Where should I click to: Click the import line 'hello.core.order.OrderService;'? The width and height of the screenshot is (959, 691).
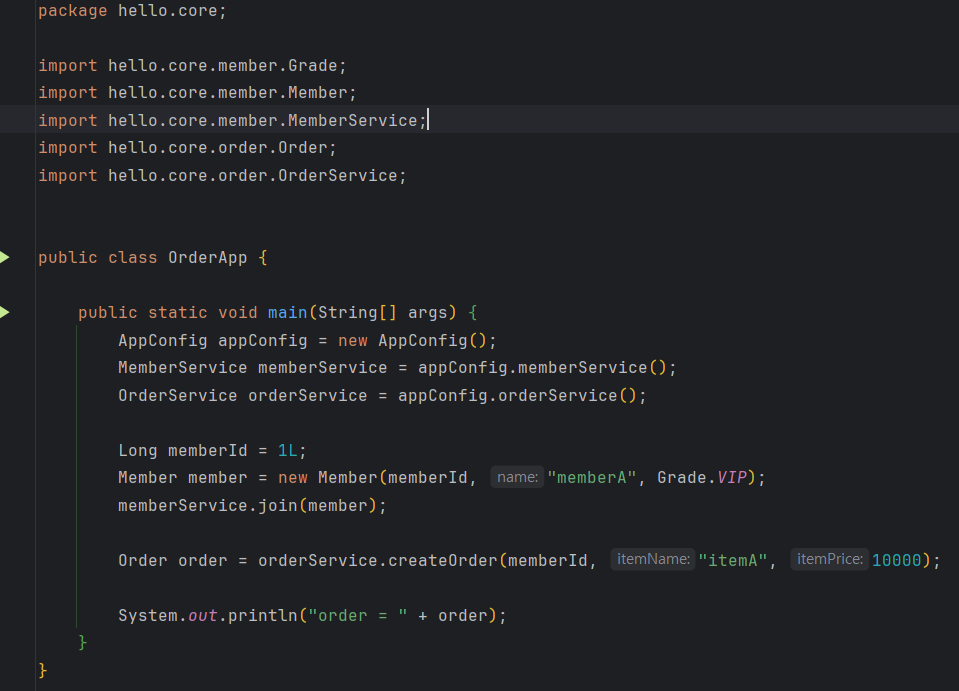[222, 176]
